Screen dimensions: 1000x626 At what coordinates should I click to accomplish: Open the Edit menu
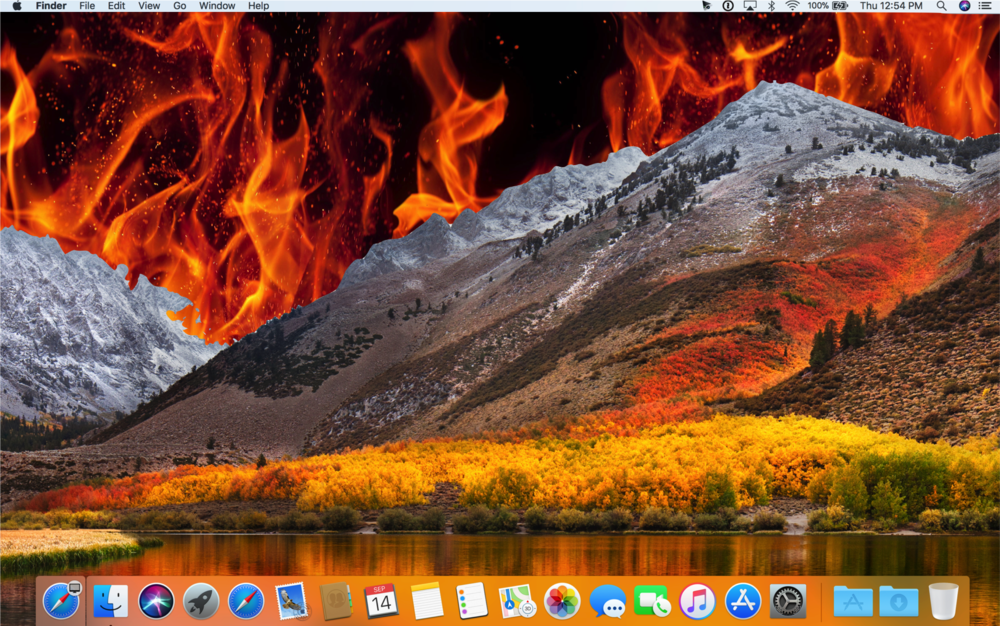pyautogui.click(x=116, y=6)
